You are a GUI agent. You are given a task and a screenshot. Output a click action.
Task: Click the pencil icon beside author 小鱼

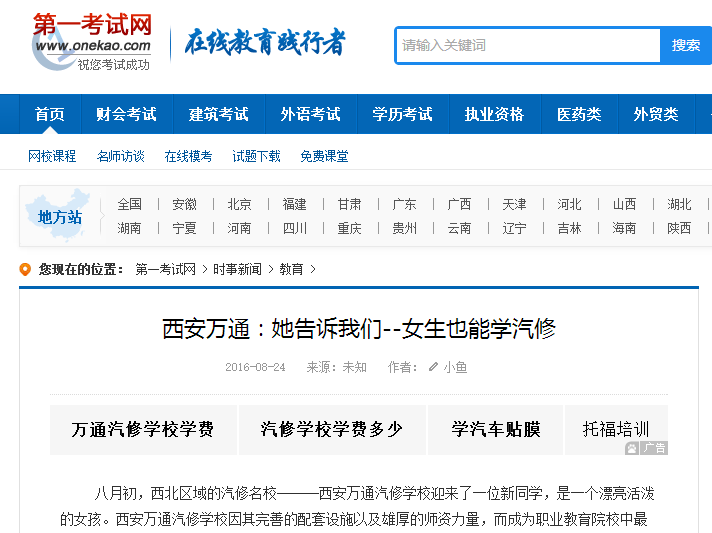[433, 367]
